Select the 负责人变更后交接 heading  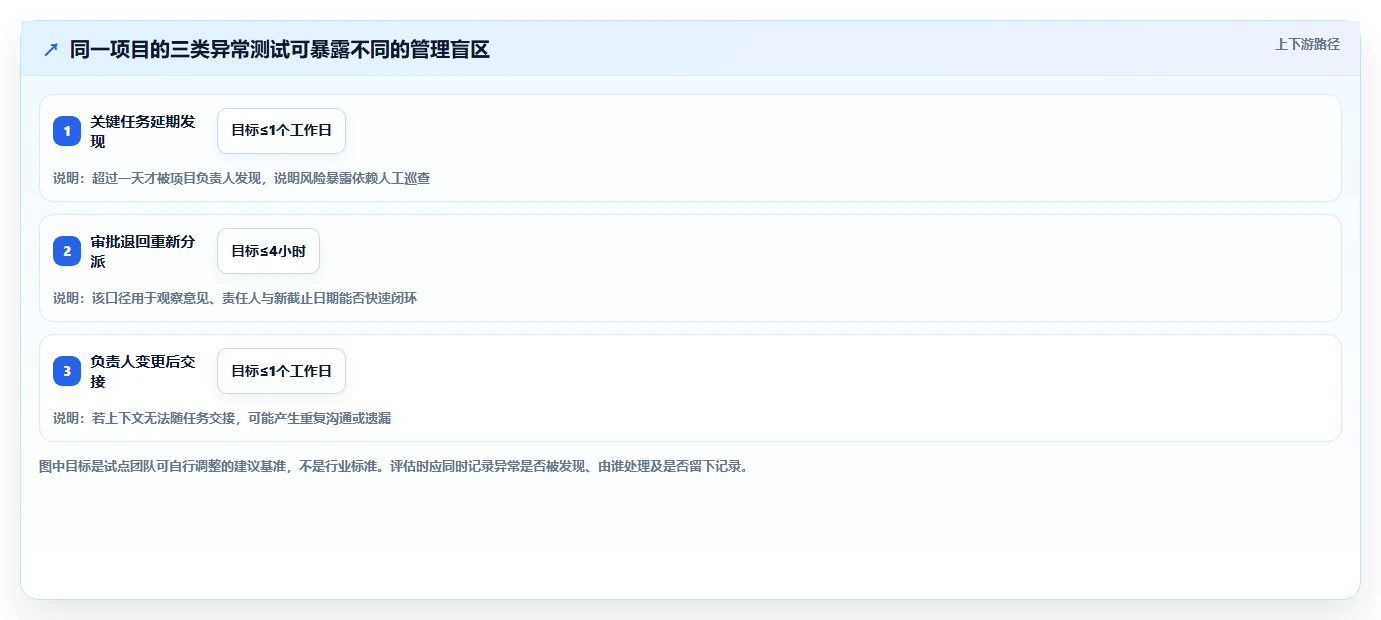pos(144,371)
